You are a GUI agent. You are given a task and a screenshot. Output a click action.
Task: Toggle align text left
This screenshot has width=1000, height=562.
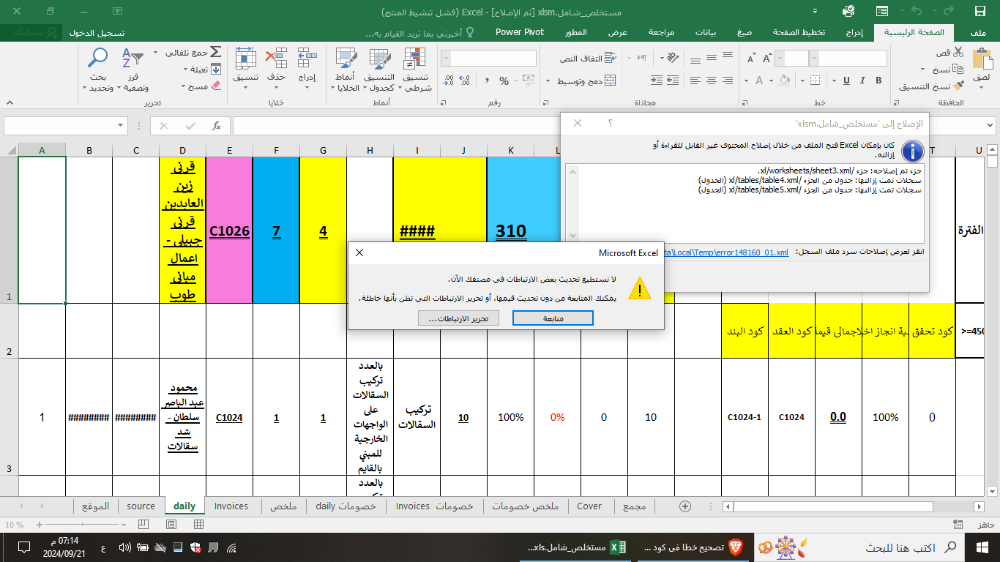695,80
